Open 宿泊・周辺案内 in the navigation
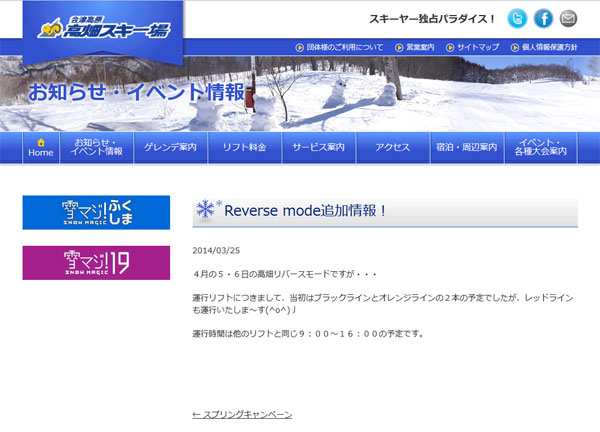600x432 pixels. click(466, 147)
